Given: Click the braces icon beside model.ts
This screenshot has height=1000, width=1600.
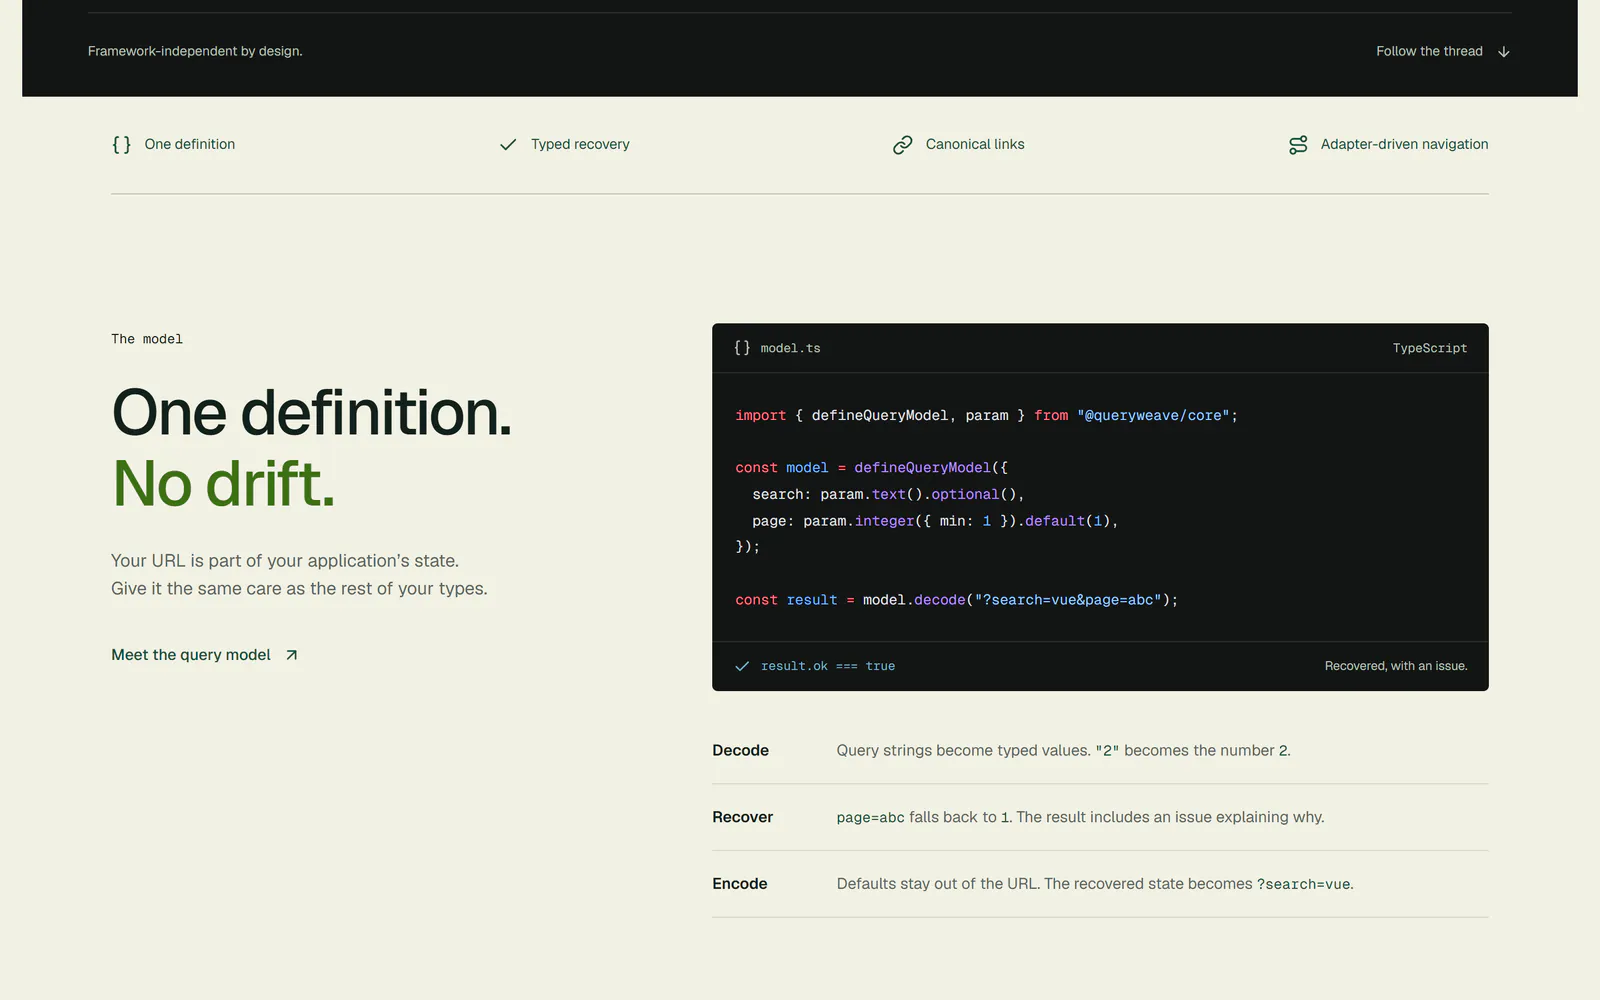Looking at the screenshot, I should (742, 348).
